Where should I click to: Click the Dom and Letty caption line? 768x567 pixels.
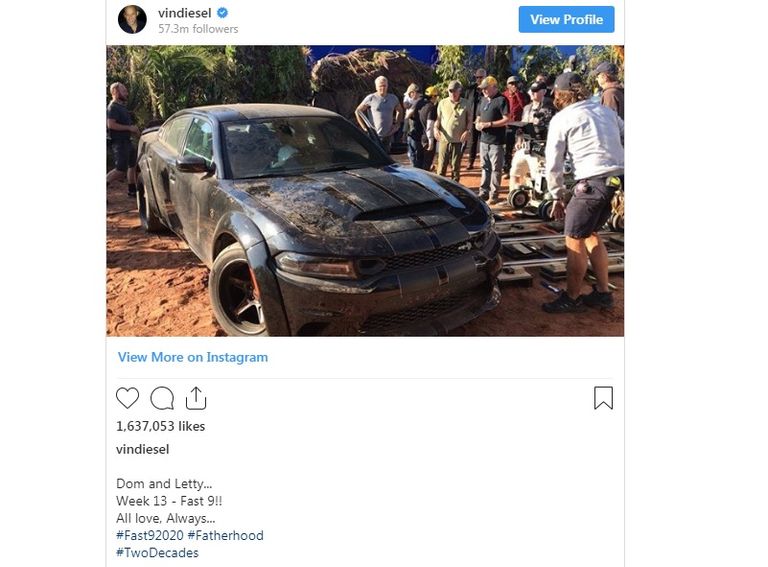[x=164, y=484]
